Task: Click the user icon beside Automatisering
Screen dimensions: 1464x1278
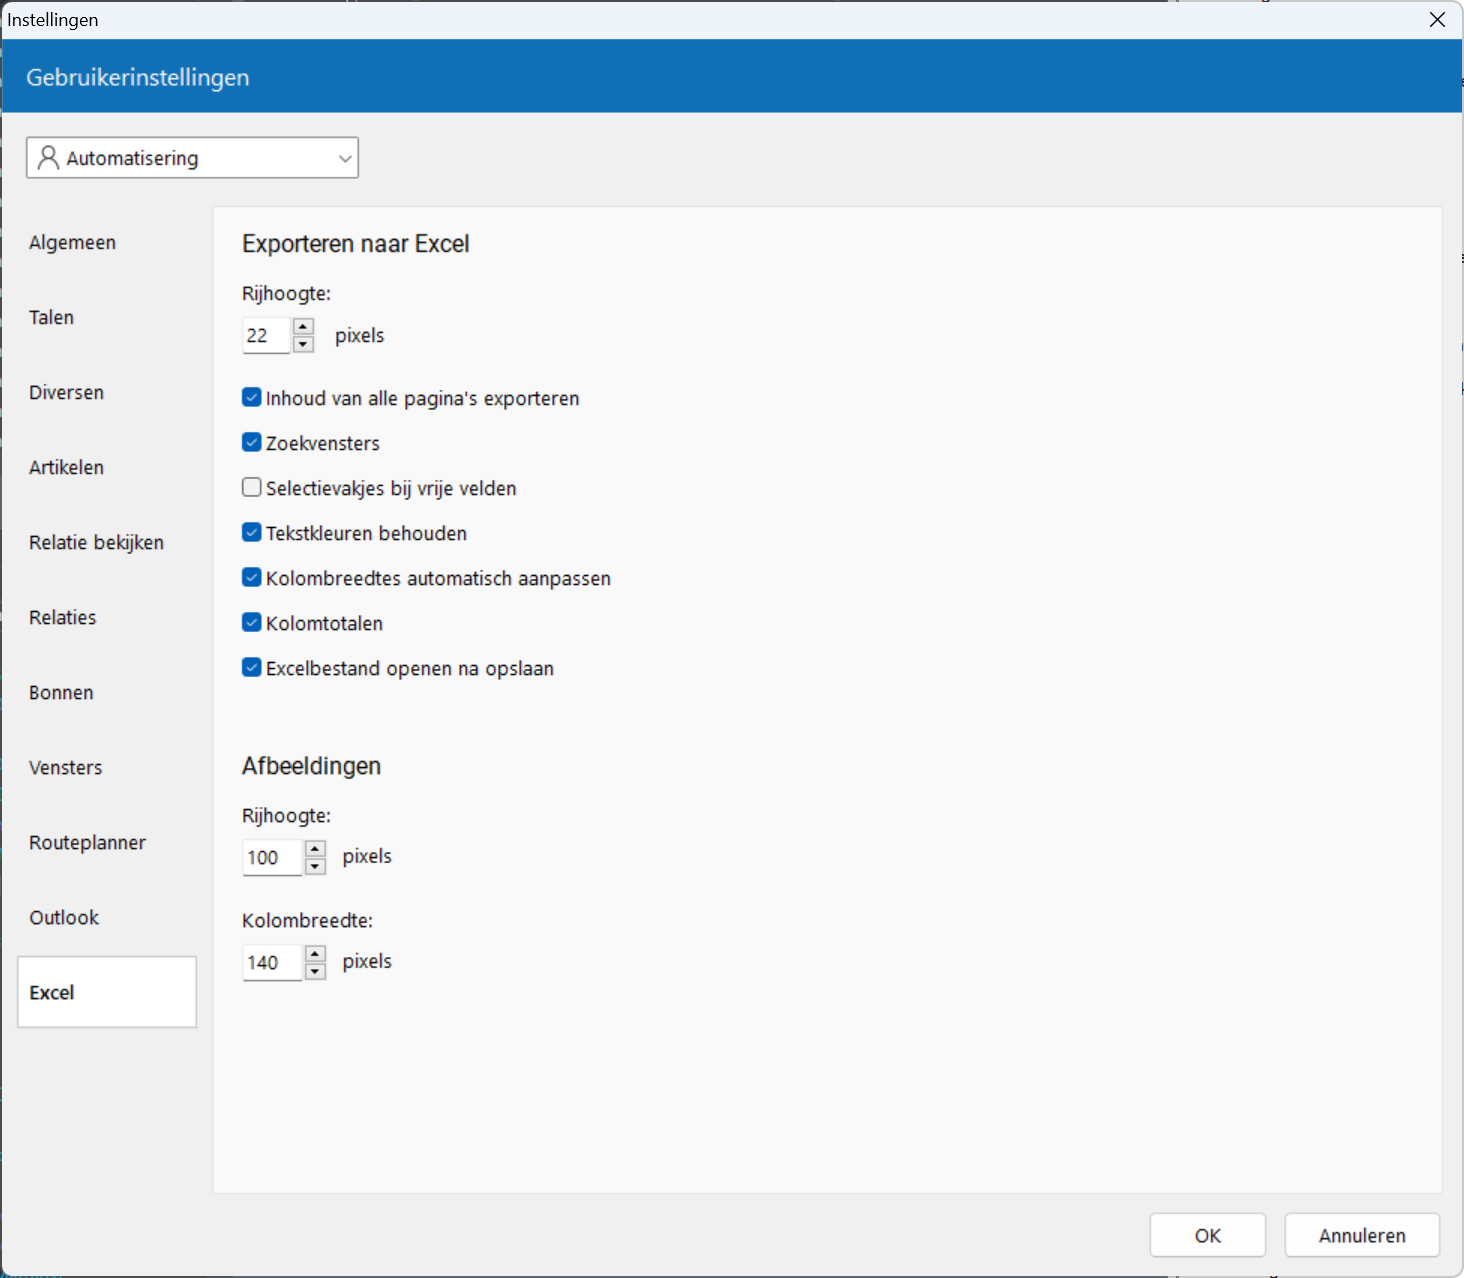Action: click(x=48, y=158)
